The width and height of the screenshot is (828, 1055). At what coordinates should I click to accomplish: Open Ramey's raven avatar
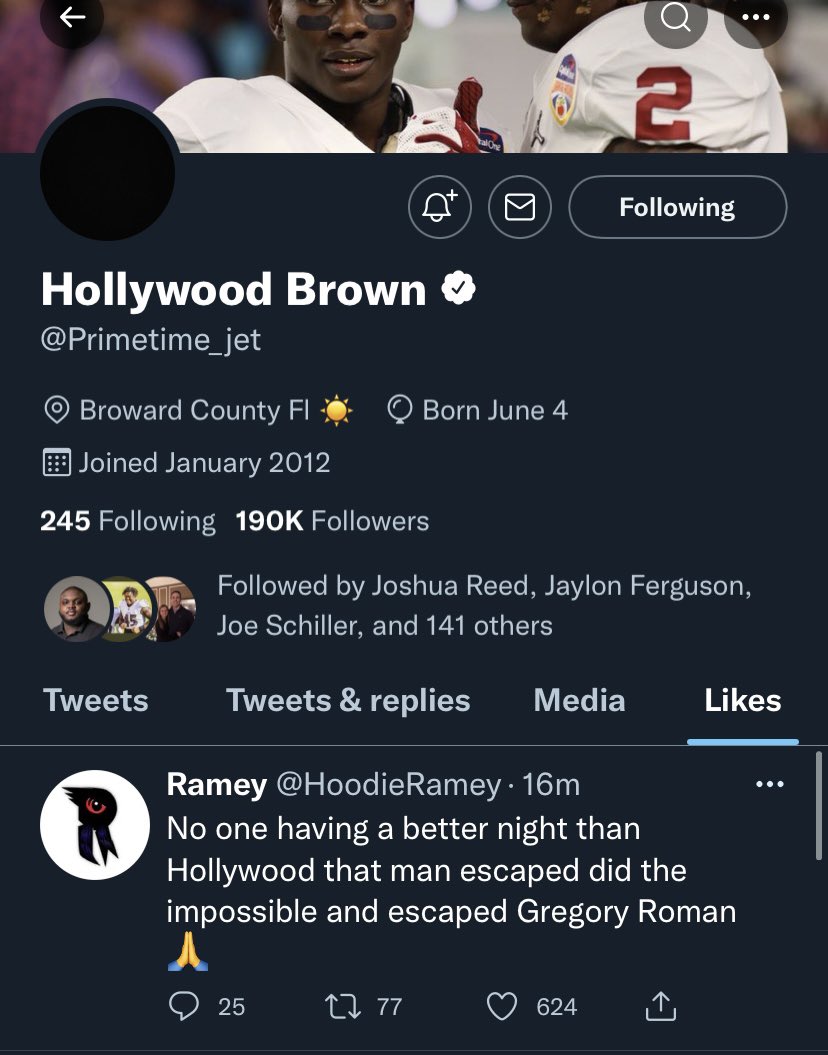95,825
